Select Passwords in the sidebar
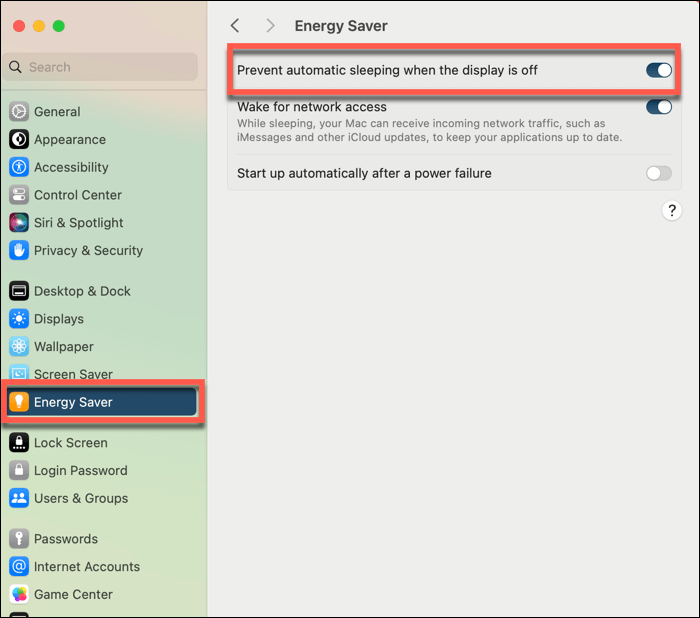Viewport: 700px width, 618px height. tap(66, 539)
